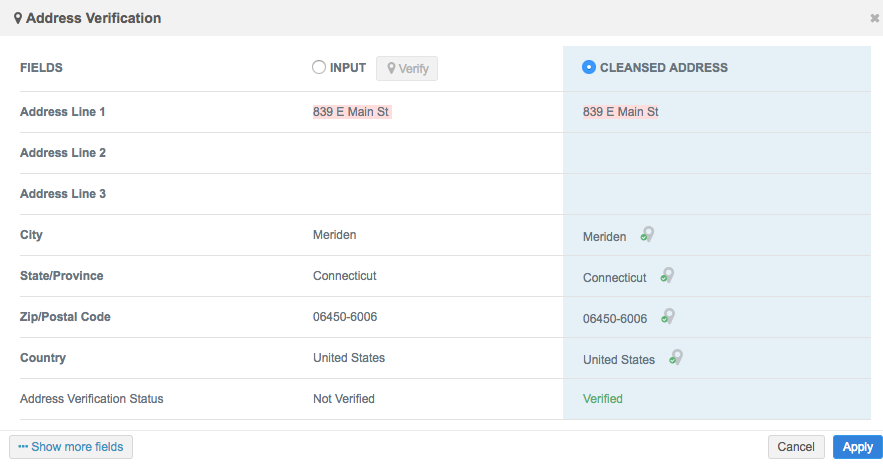Viewport: 883px width, 464px height.
Task: Click the verified pin icon beside cleansed Meriden
Action: (x=648, y=235)
